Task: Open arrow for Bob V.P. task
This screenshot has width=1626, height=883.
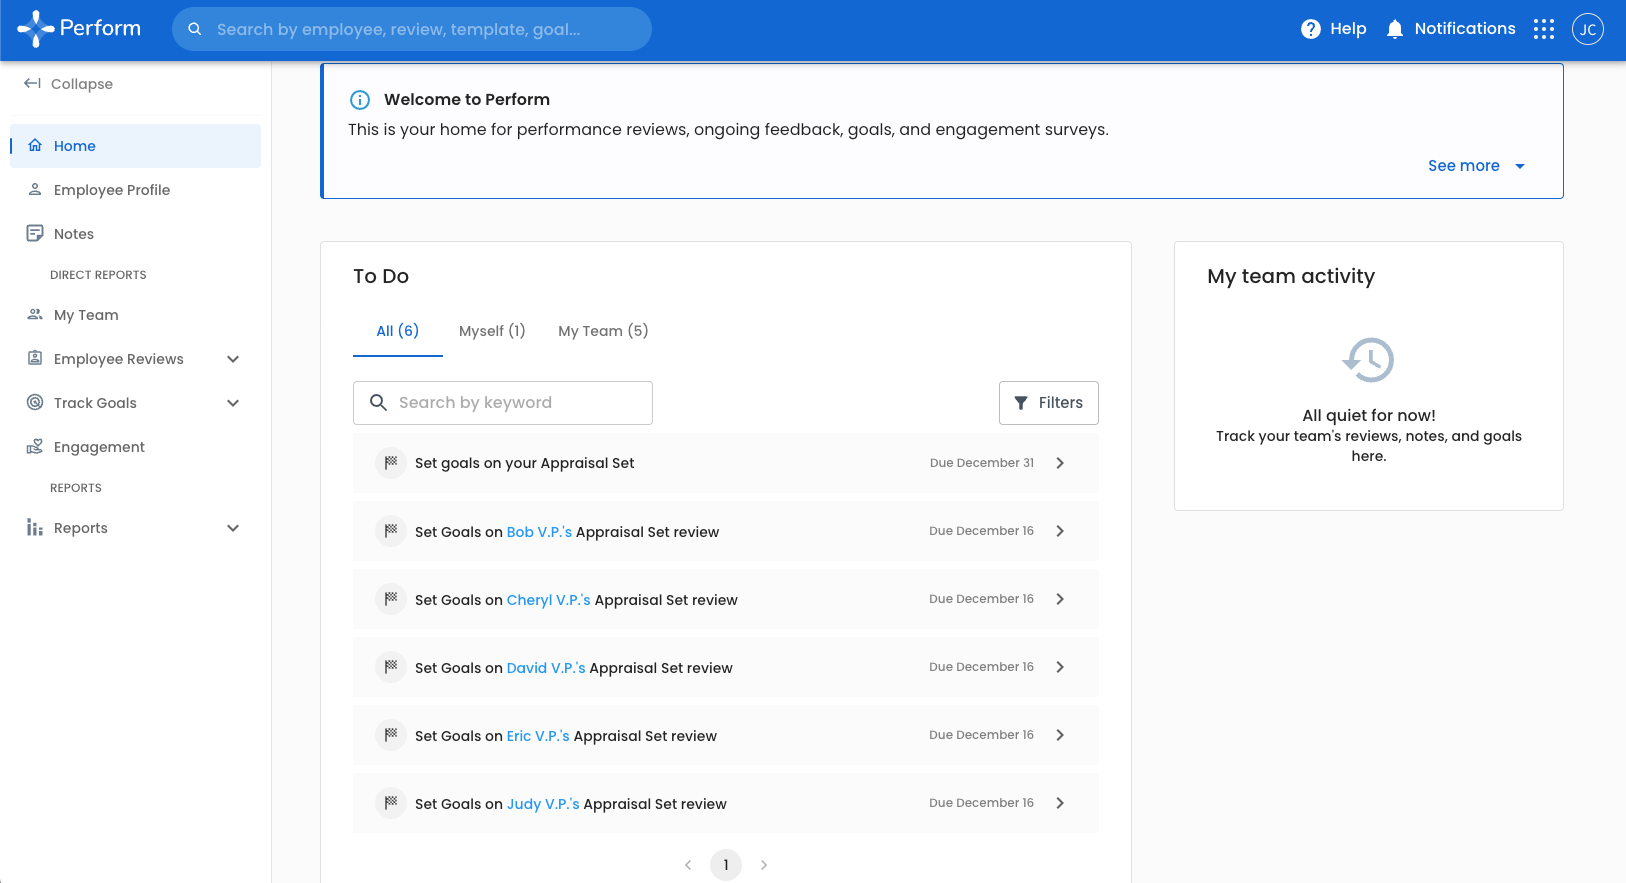Action: (x=1060, y=531)
